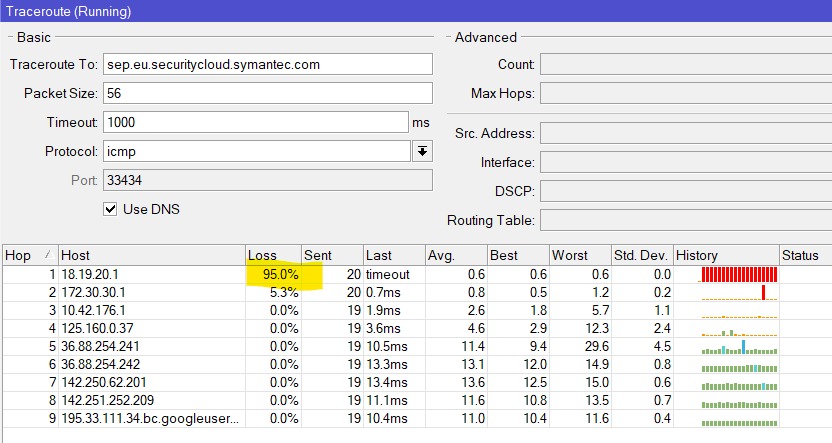Click the history graph for hop 9
This screenshot has height=443, width=832.
[739, 423]
